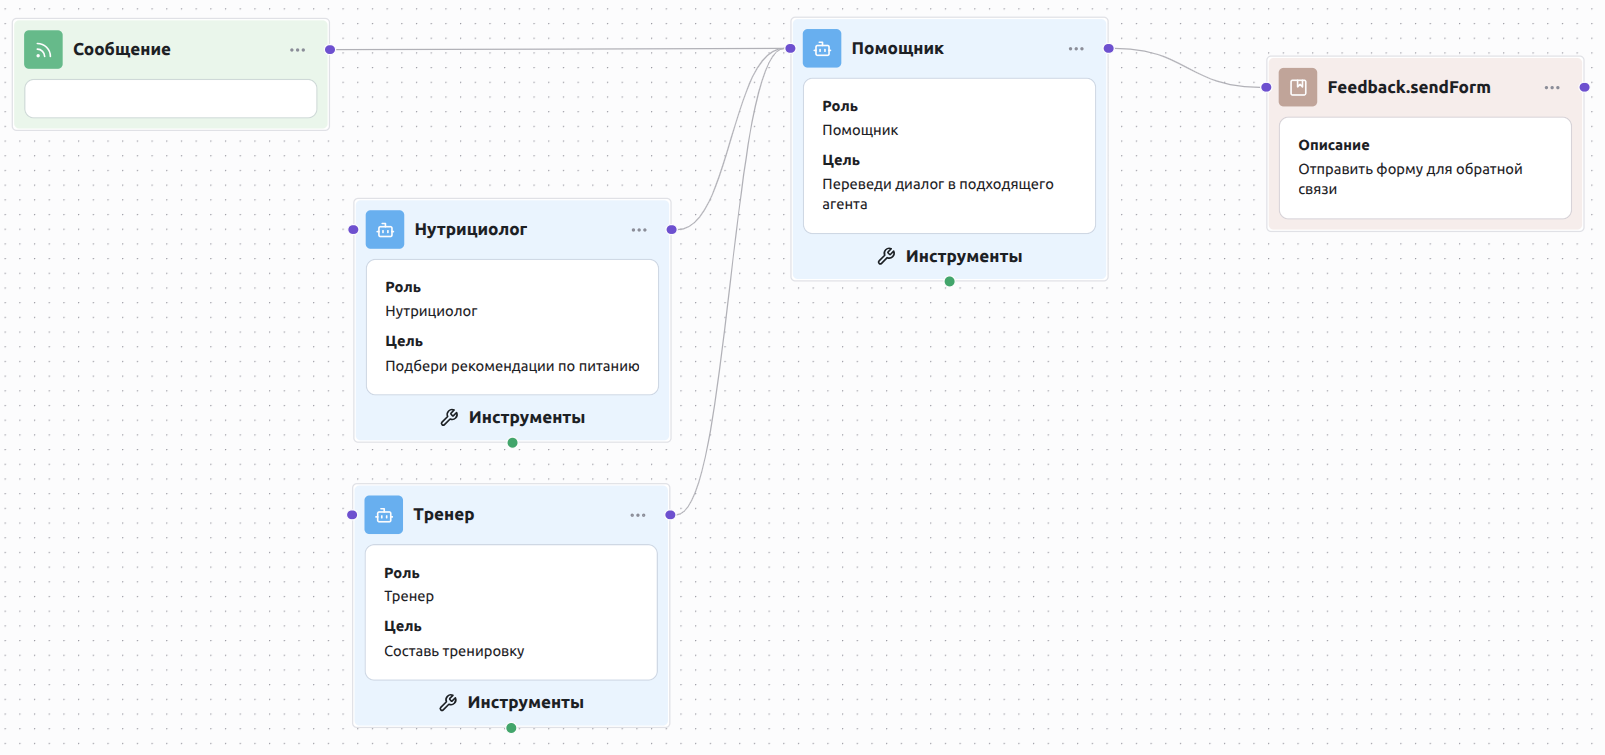Open the three-dot menu on Тренер node
1605x755 pixels.
click(638, 515)
